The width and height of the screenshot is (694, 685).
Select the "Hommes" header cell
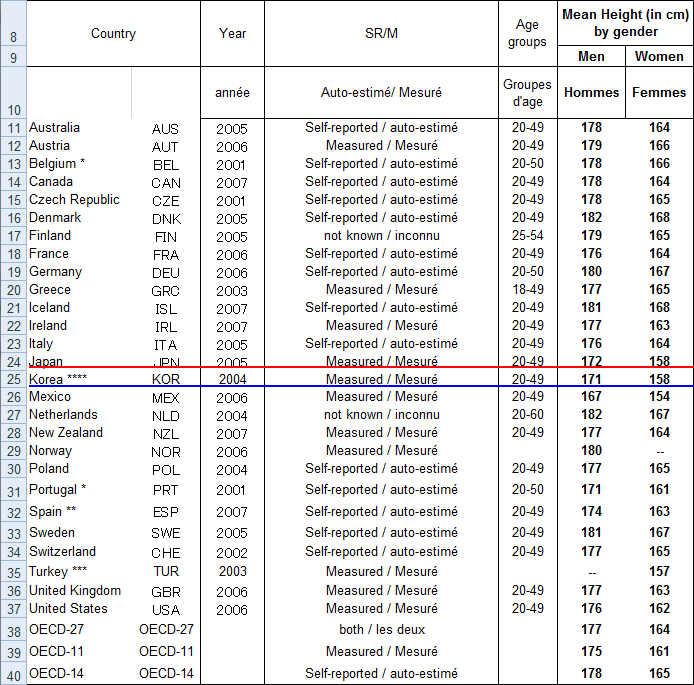point(592,93)
